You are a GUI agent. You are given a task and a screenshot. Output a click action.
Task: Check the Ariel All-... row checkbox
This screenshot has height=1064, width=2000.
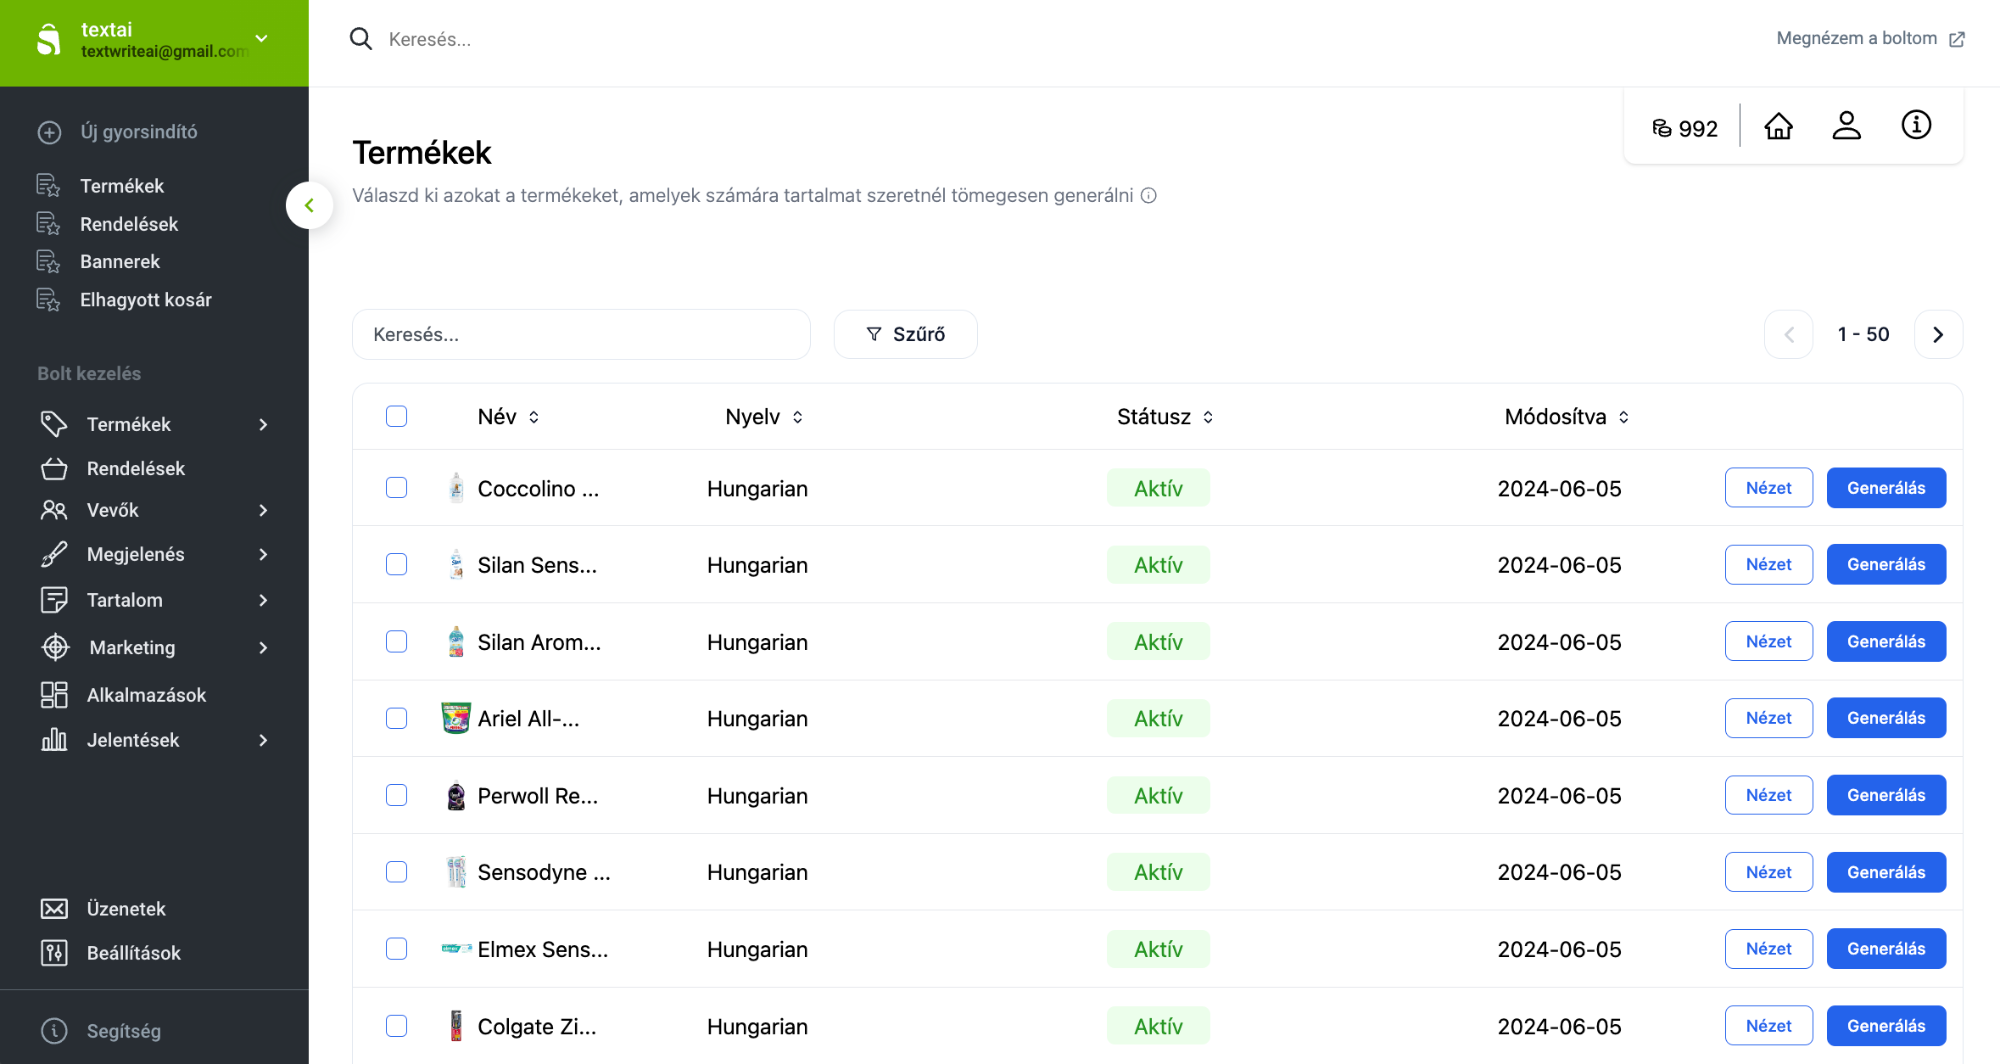coord(397,718)
